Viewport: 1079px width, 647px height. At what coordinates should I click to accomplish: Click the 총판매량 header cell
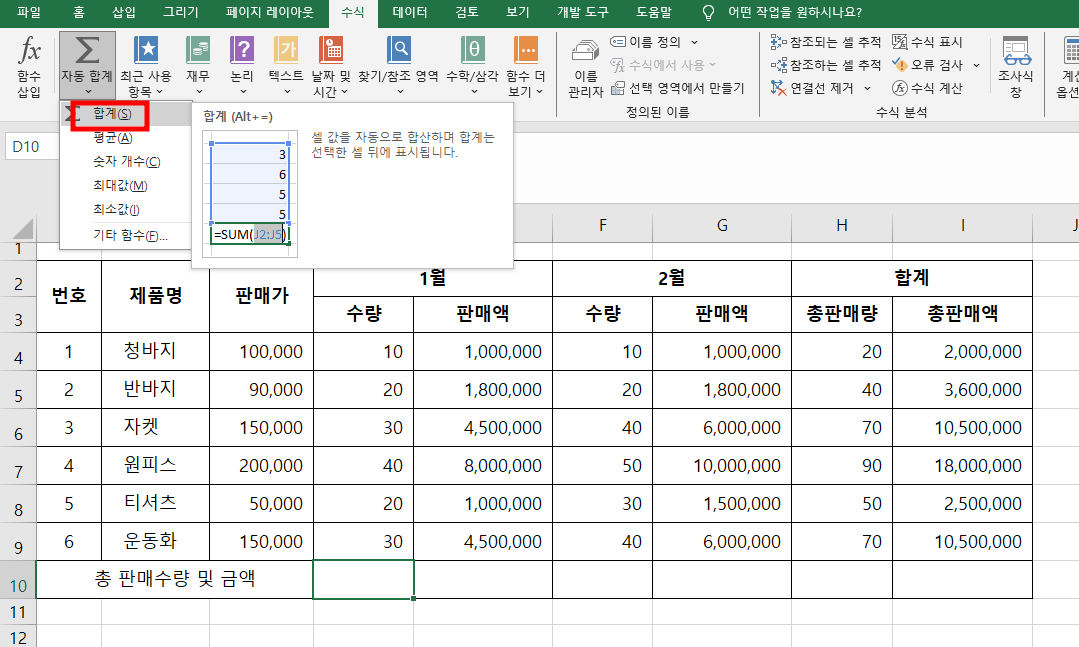(x=842, y=315)
